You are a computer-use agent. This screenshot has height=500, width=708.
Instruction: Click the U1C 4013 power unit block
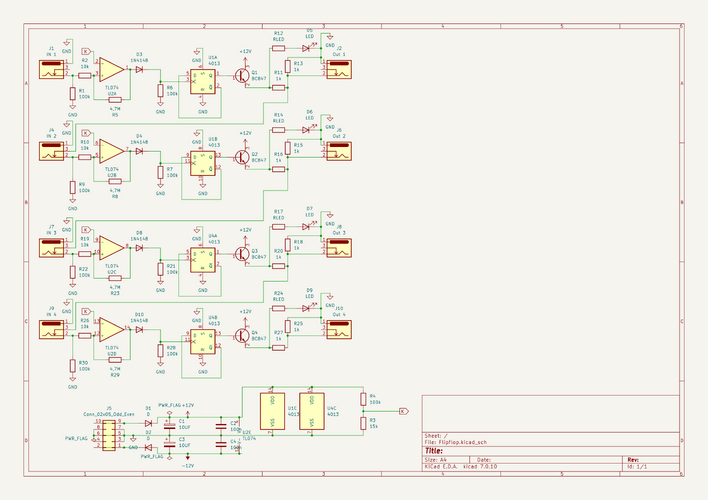272,411
